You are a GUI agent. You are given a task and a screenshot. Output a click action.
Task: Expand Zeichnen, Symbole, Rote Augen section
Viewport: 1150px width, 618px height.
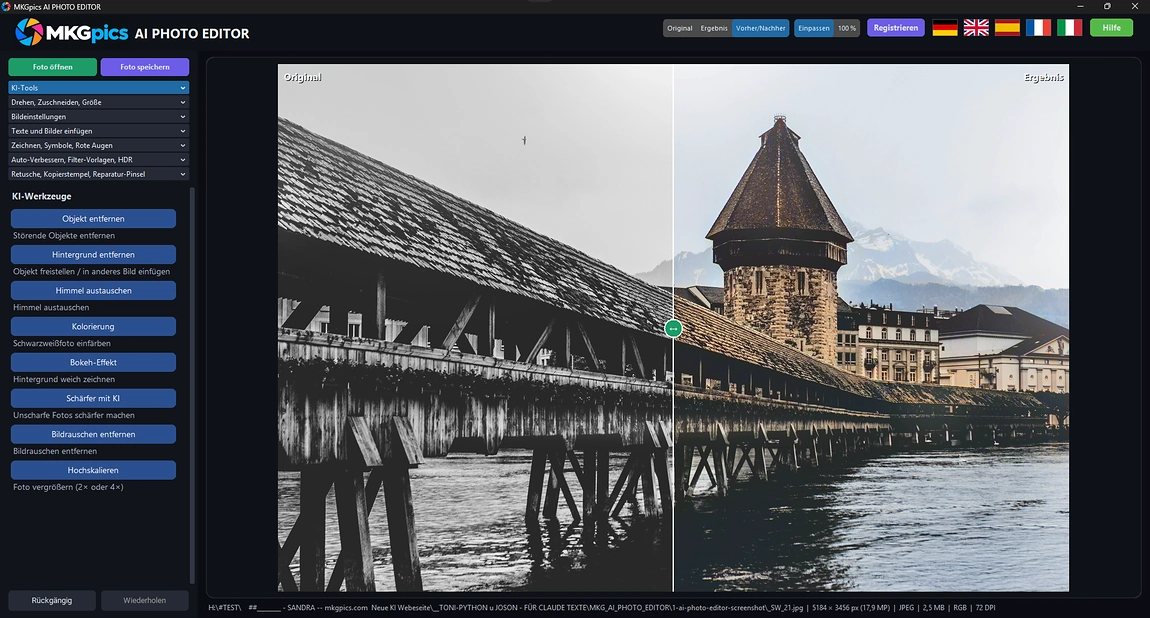[x=98, y=145]
